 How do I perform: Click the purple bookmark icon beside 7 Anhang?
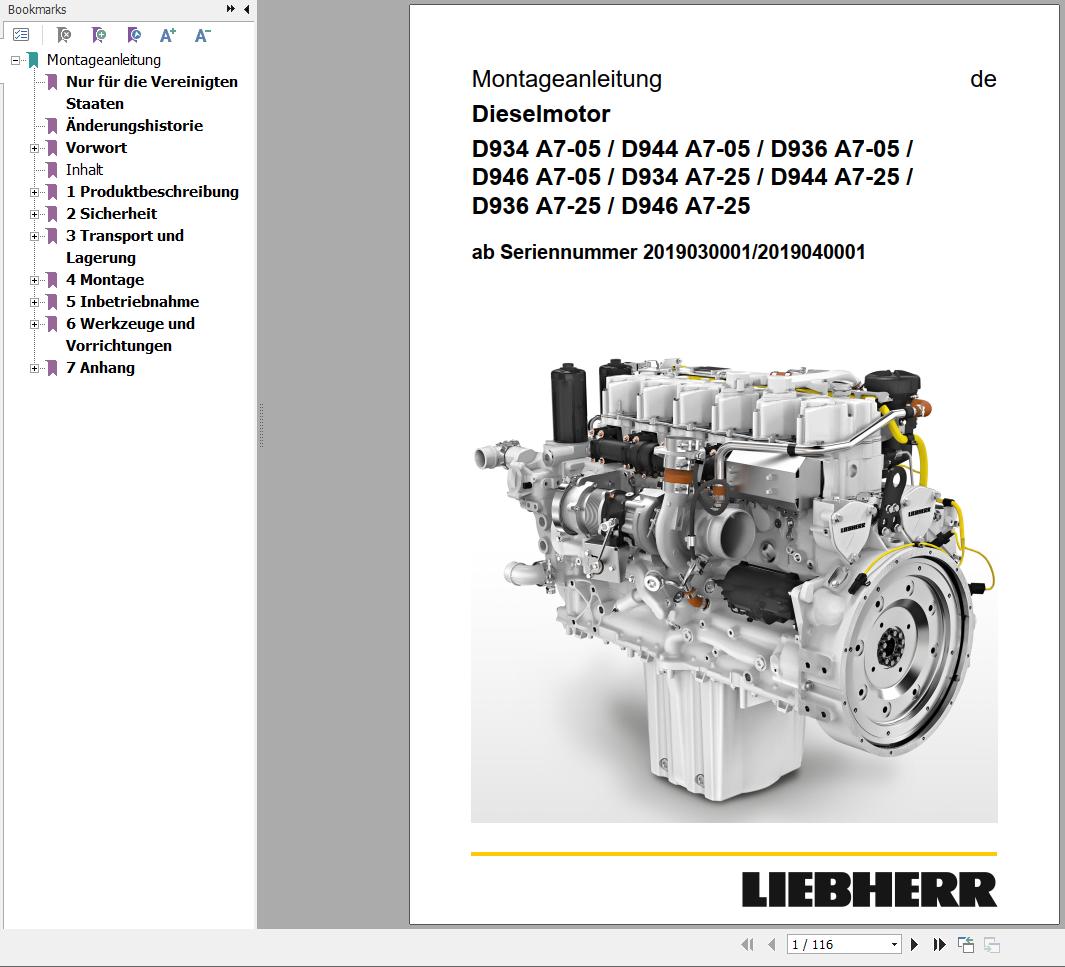click(52, 368)
